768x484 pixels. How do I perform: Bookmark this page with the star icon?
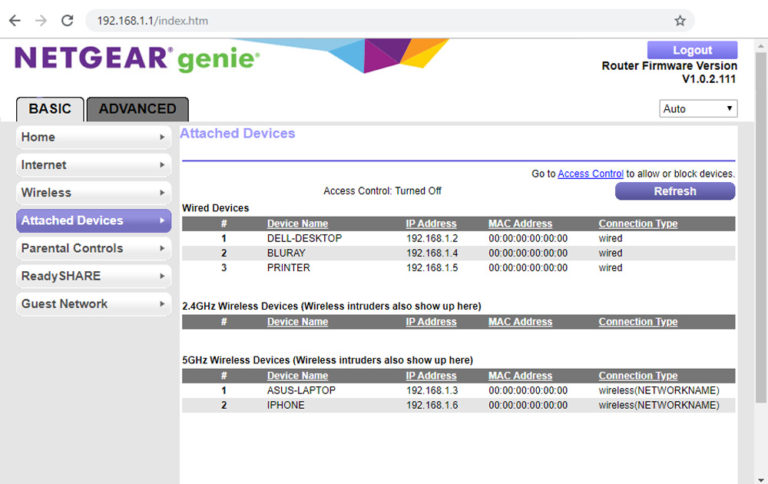(680, 21)
